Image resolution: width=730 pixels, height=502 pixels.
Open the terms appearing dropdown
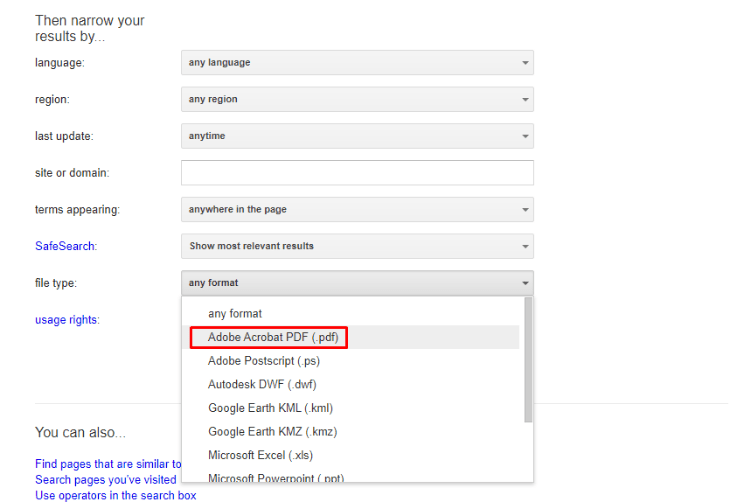(357, 210)
